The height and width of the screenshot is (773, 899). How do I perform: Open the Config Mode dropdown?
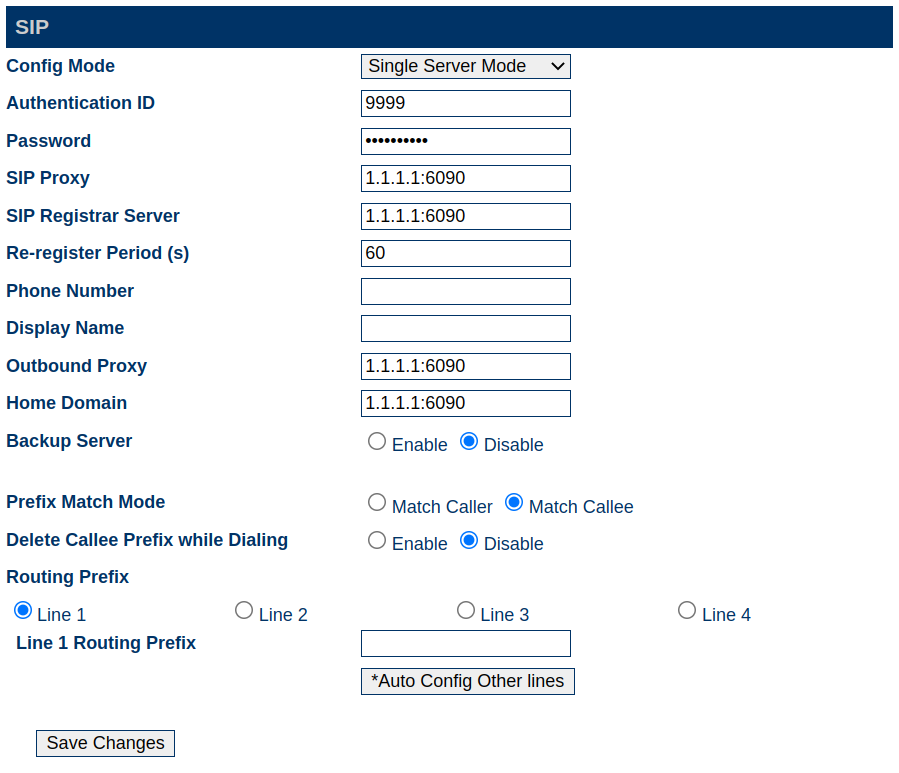[x=466, y=67]
